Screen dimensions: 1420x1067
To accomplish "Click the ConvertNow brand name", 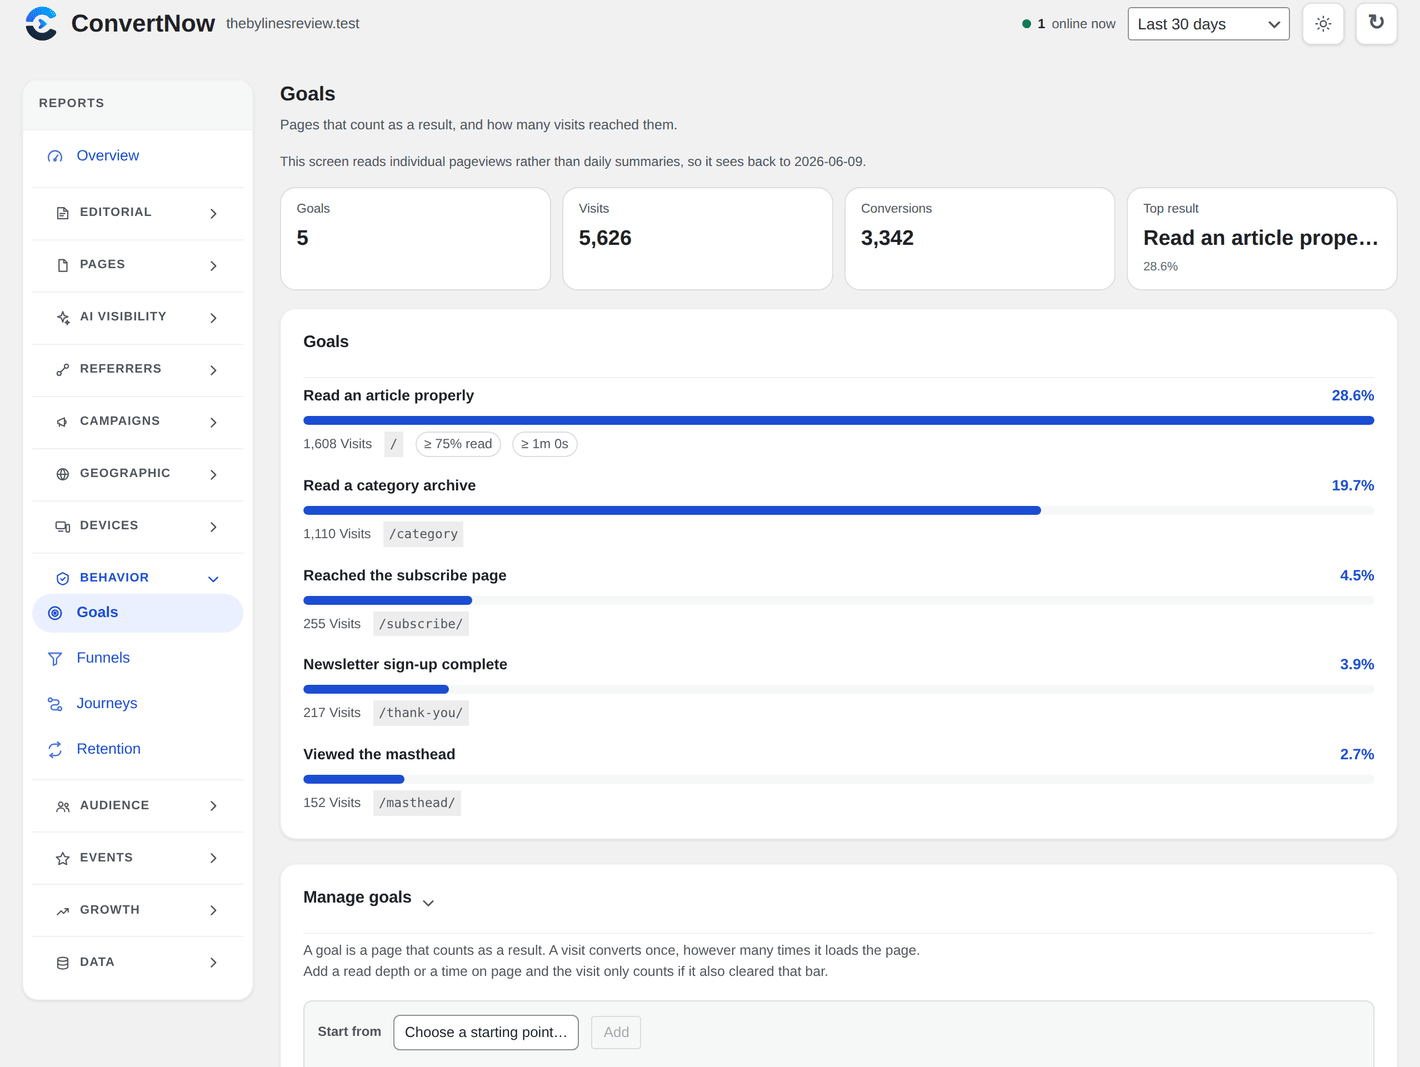I will [x=143, y=23].
